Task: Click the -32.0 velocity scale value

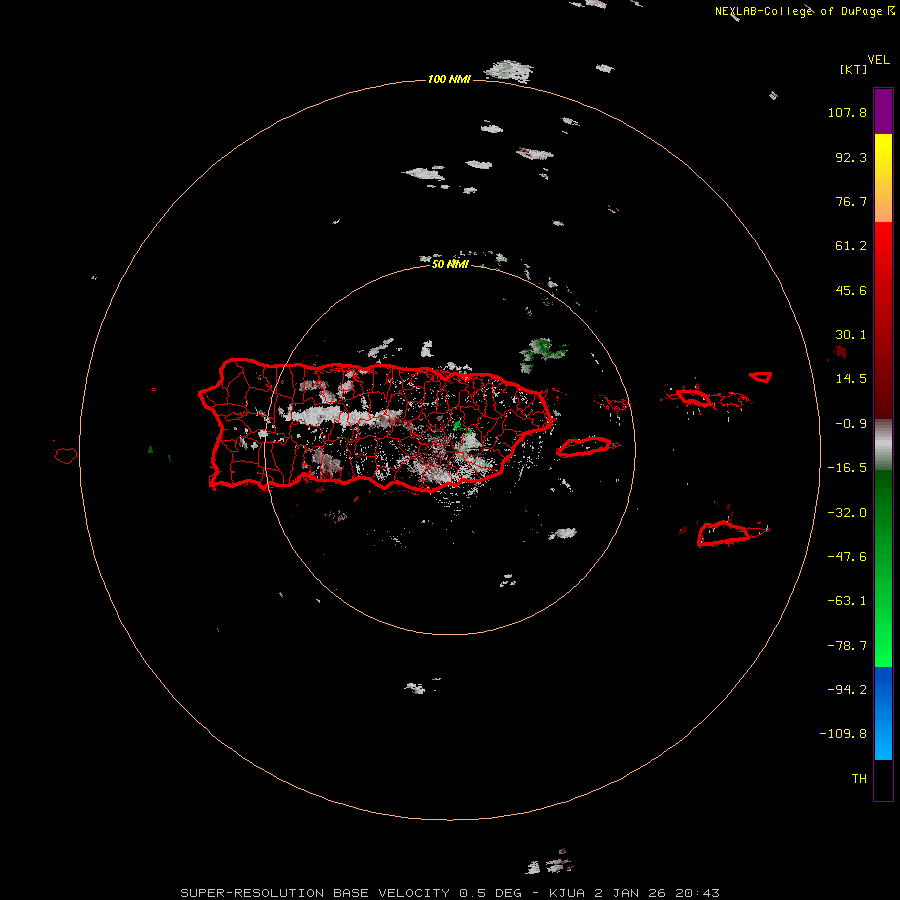Action: (x=847, y=513)
